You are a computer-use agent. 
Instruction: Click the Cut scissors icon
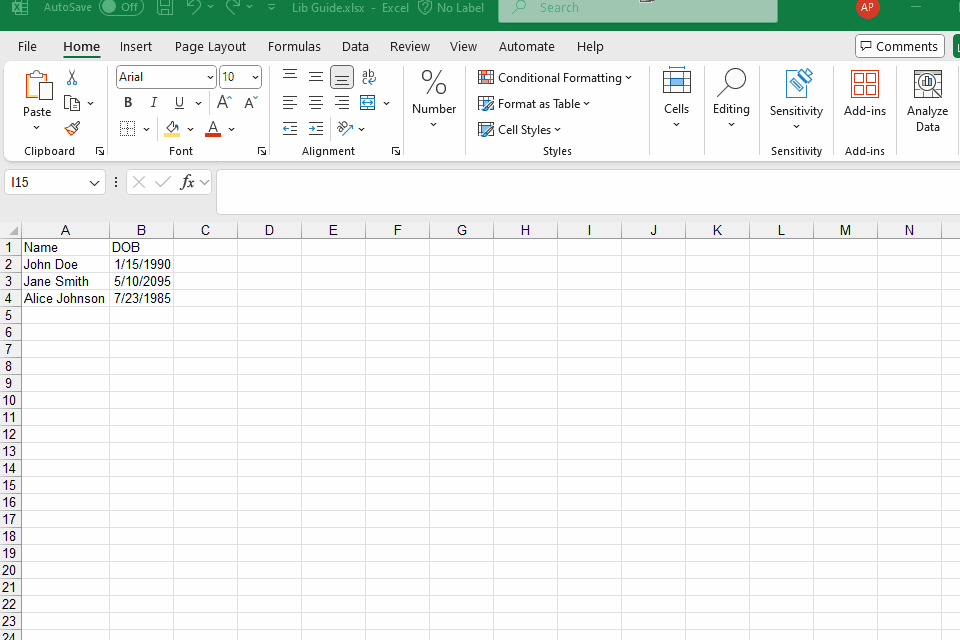[72, 77]
